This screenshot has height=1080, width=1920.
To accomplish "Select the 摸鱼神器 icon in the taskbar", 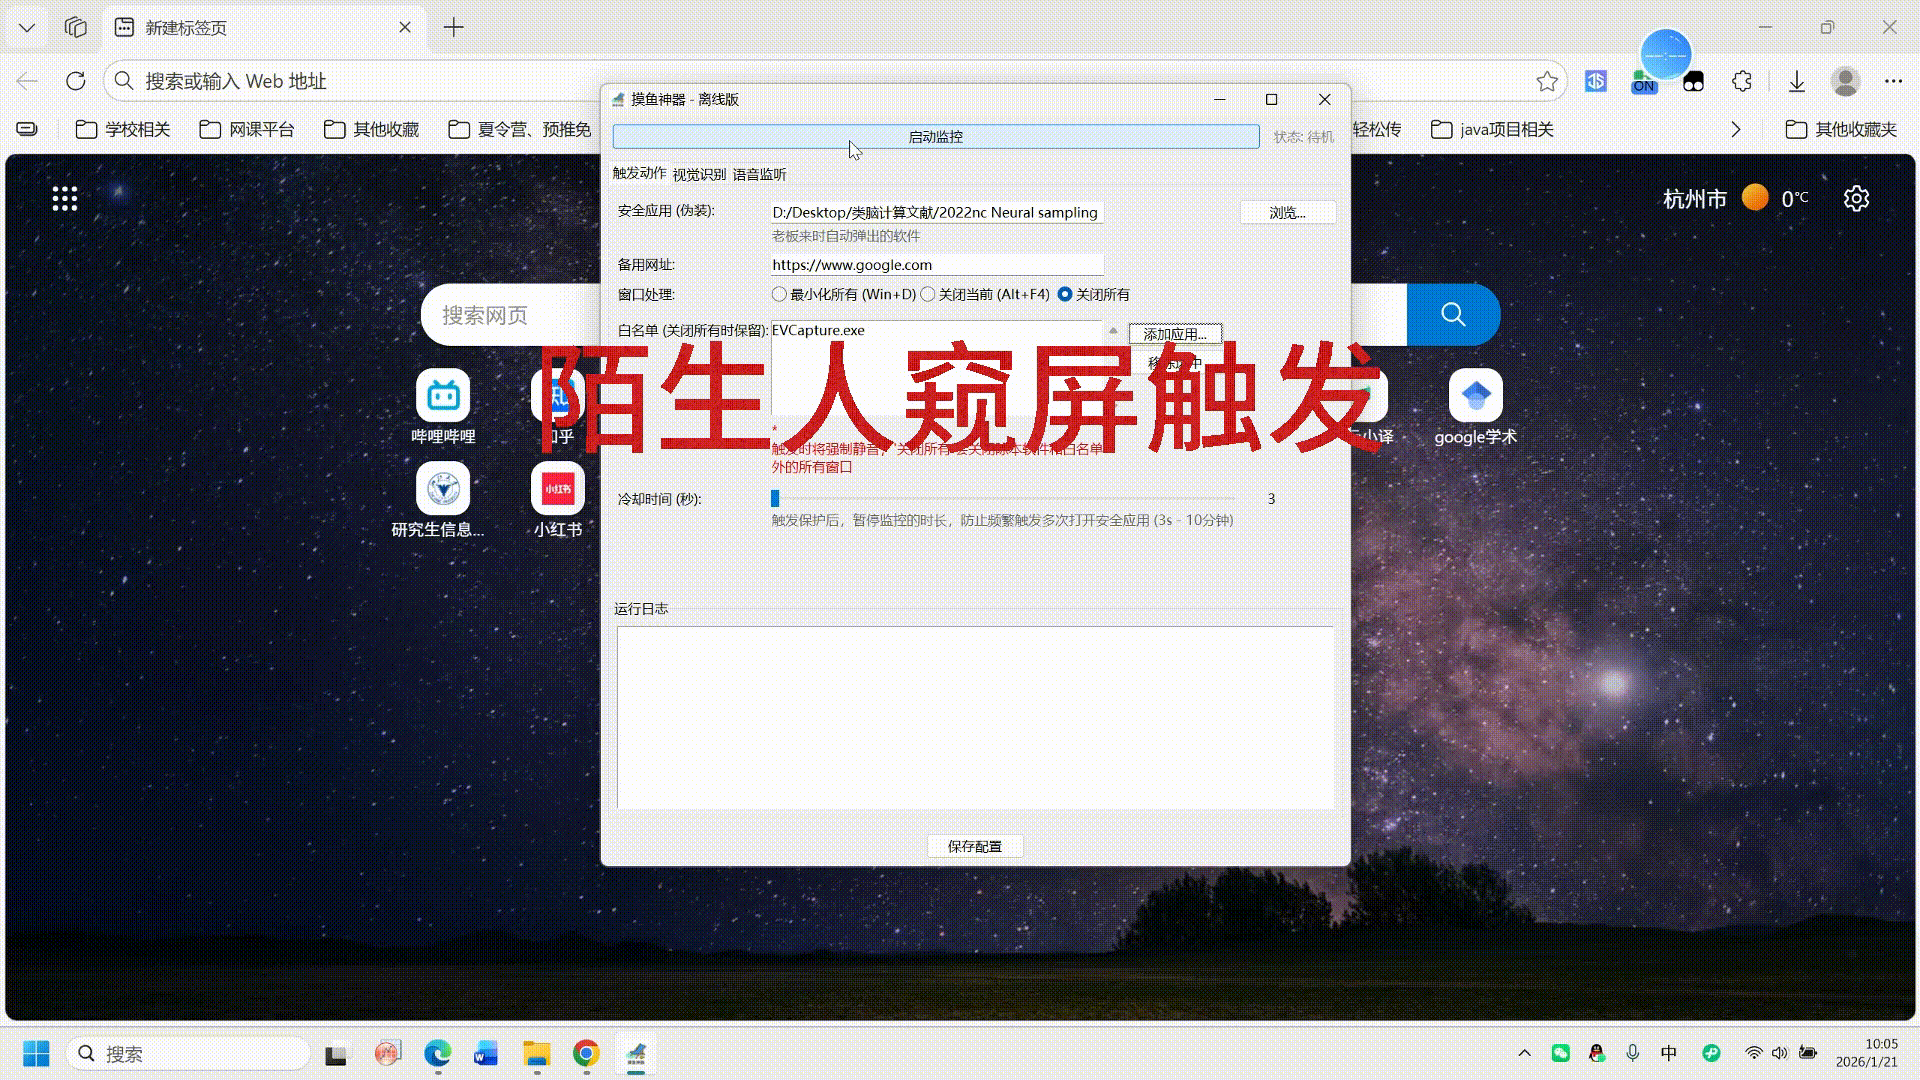I will point(637,1053).
